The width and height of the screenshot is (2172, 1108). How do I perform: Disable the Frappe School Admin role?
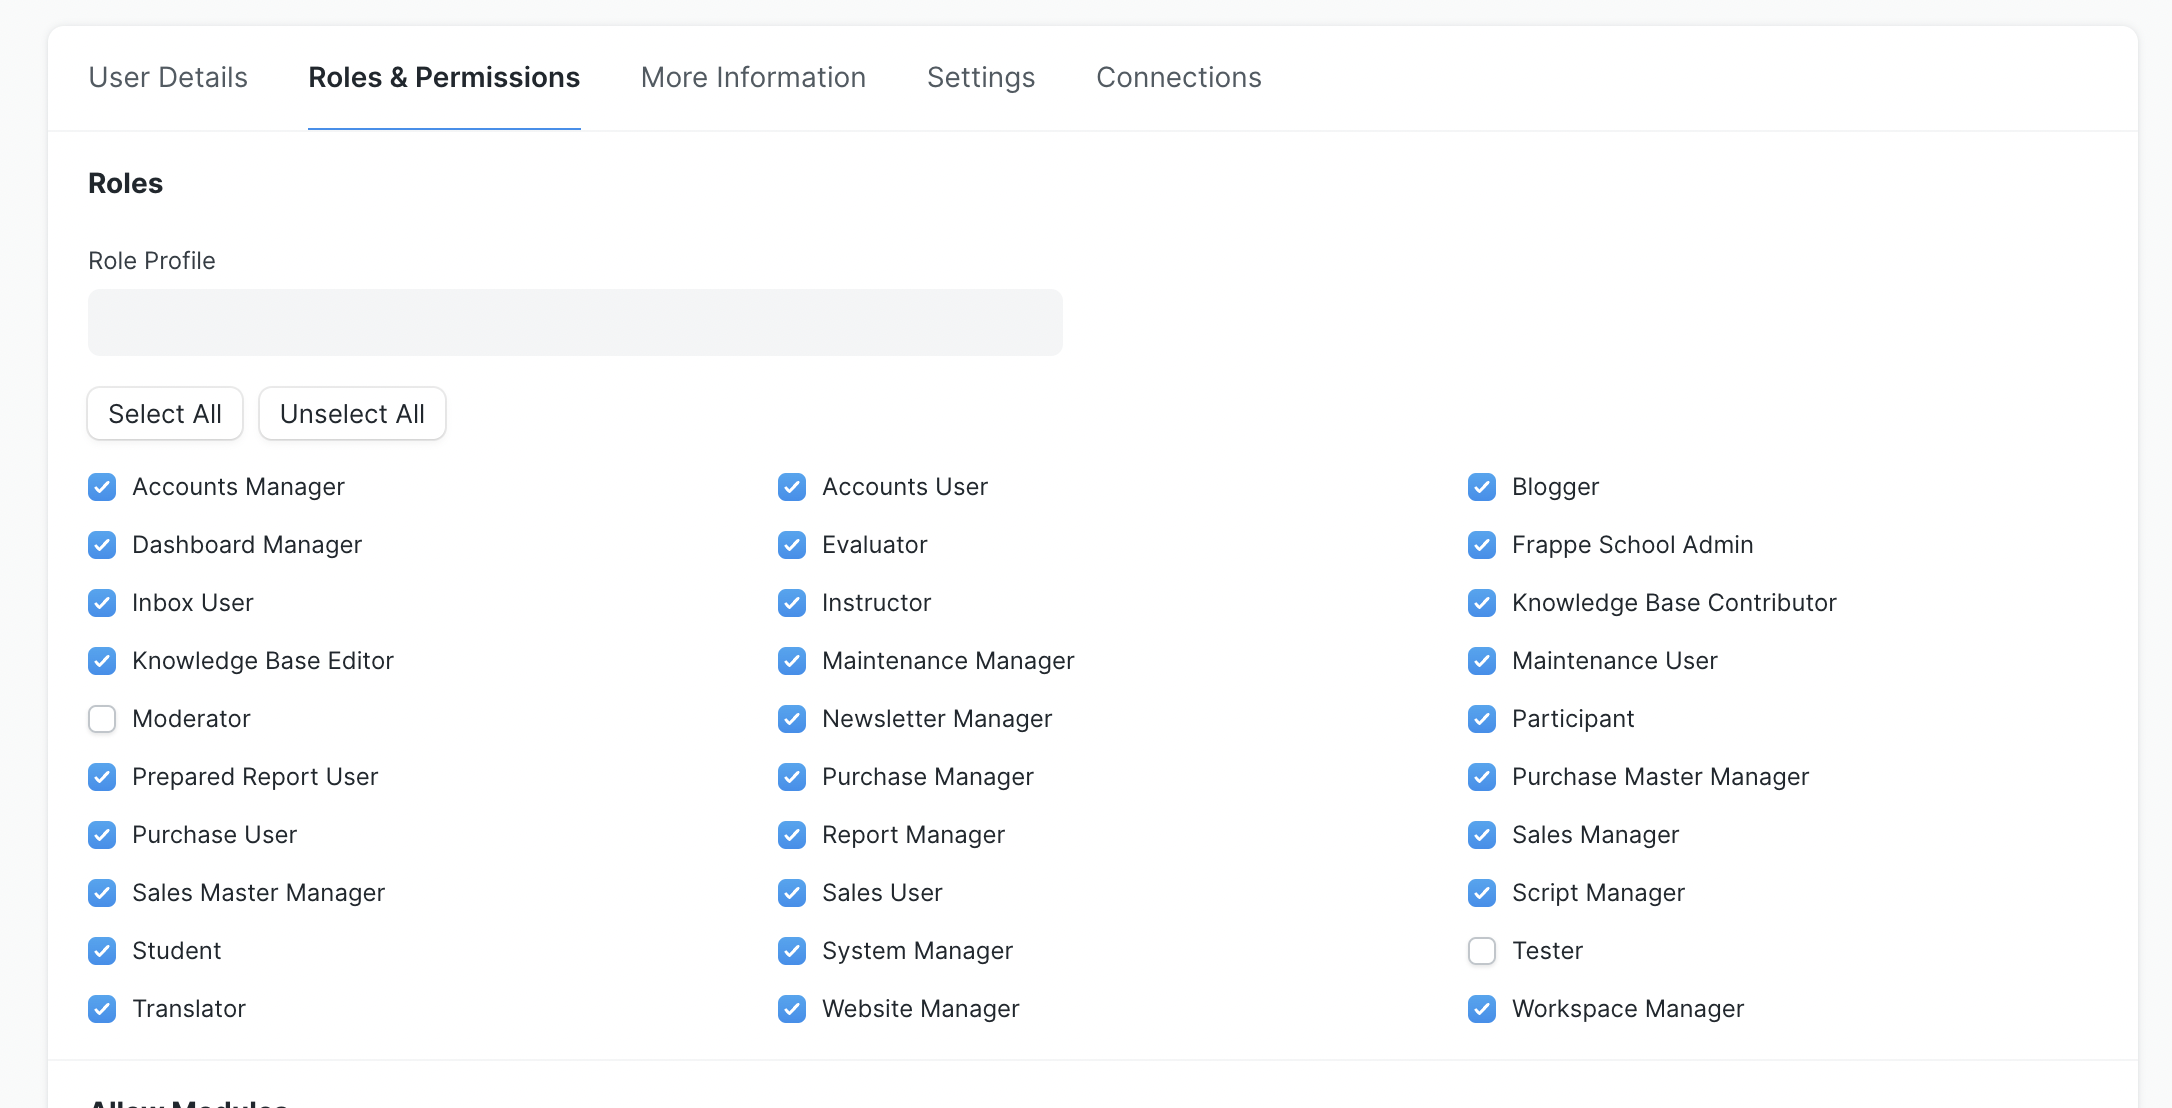tap(1481, 545)
